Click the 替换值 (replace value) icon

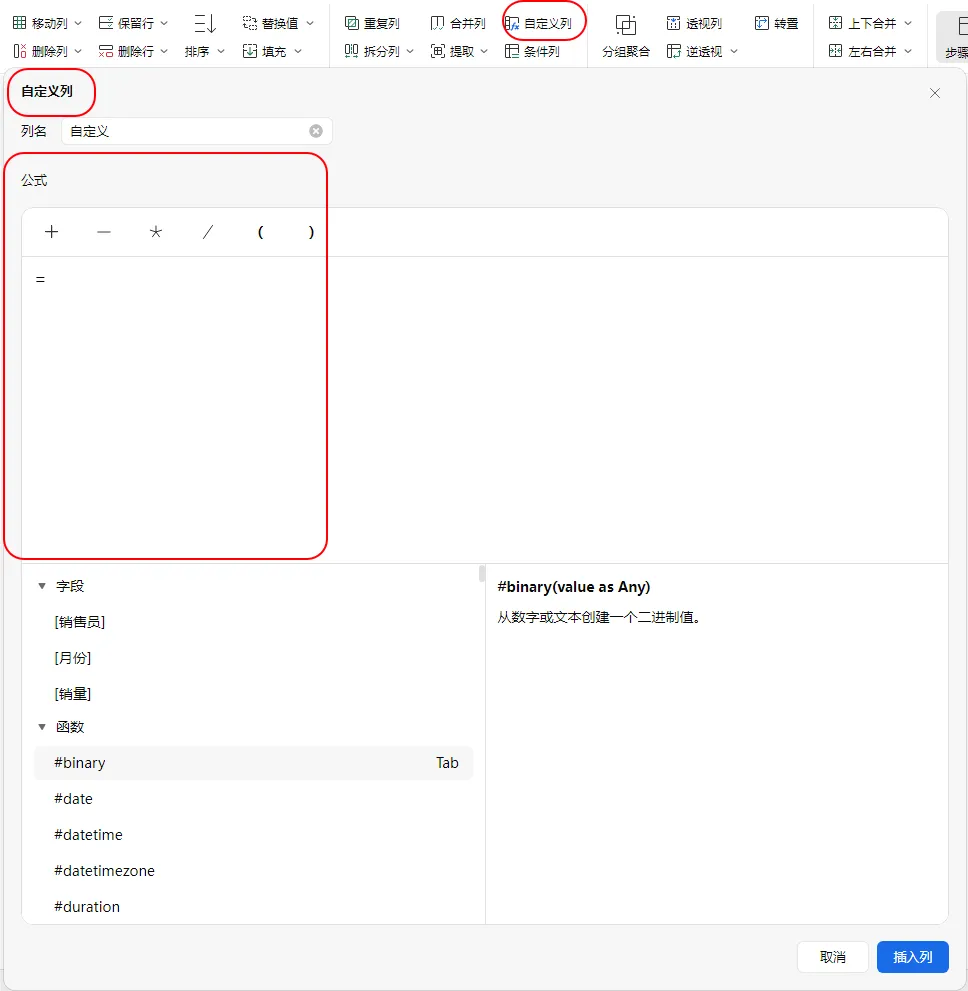point(250,23)
